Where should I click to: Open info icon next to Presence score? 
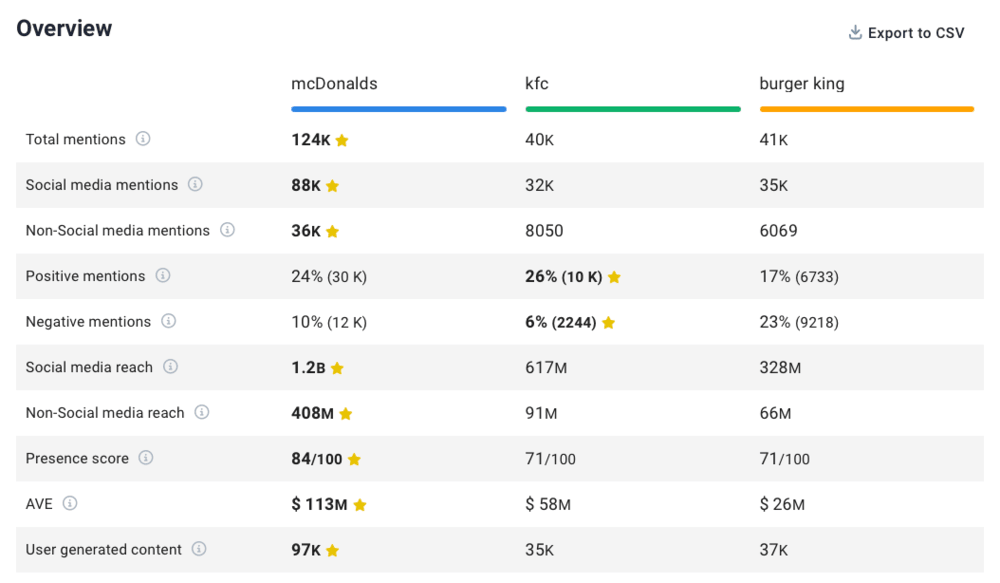146,458
